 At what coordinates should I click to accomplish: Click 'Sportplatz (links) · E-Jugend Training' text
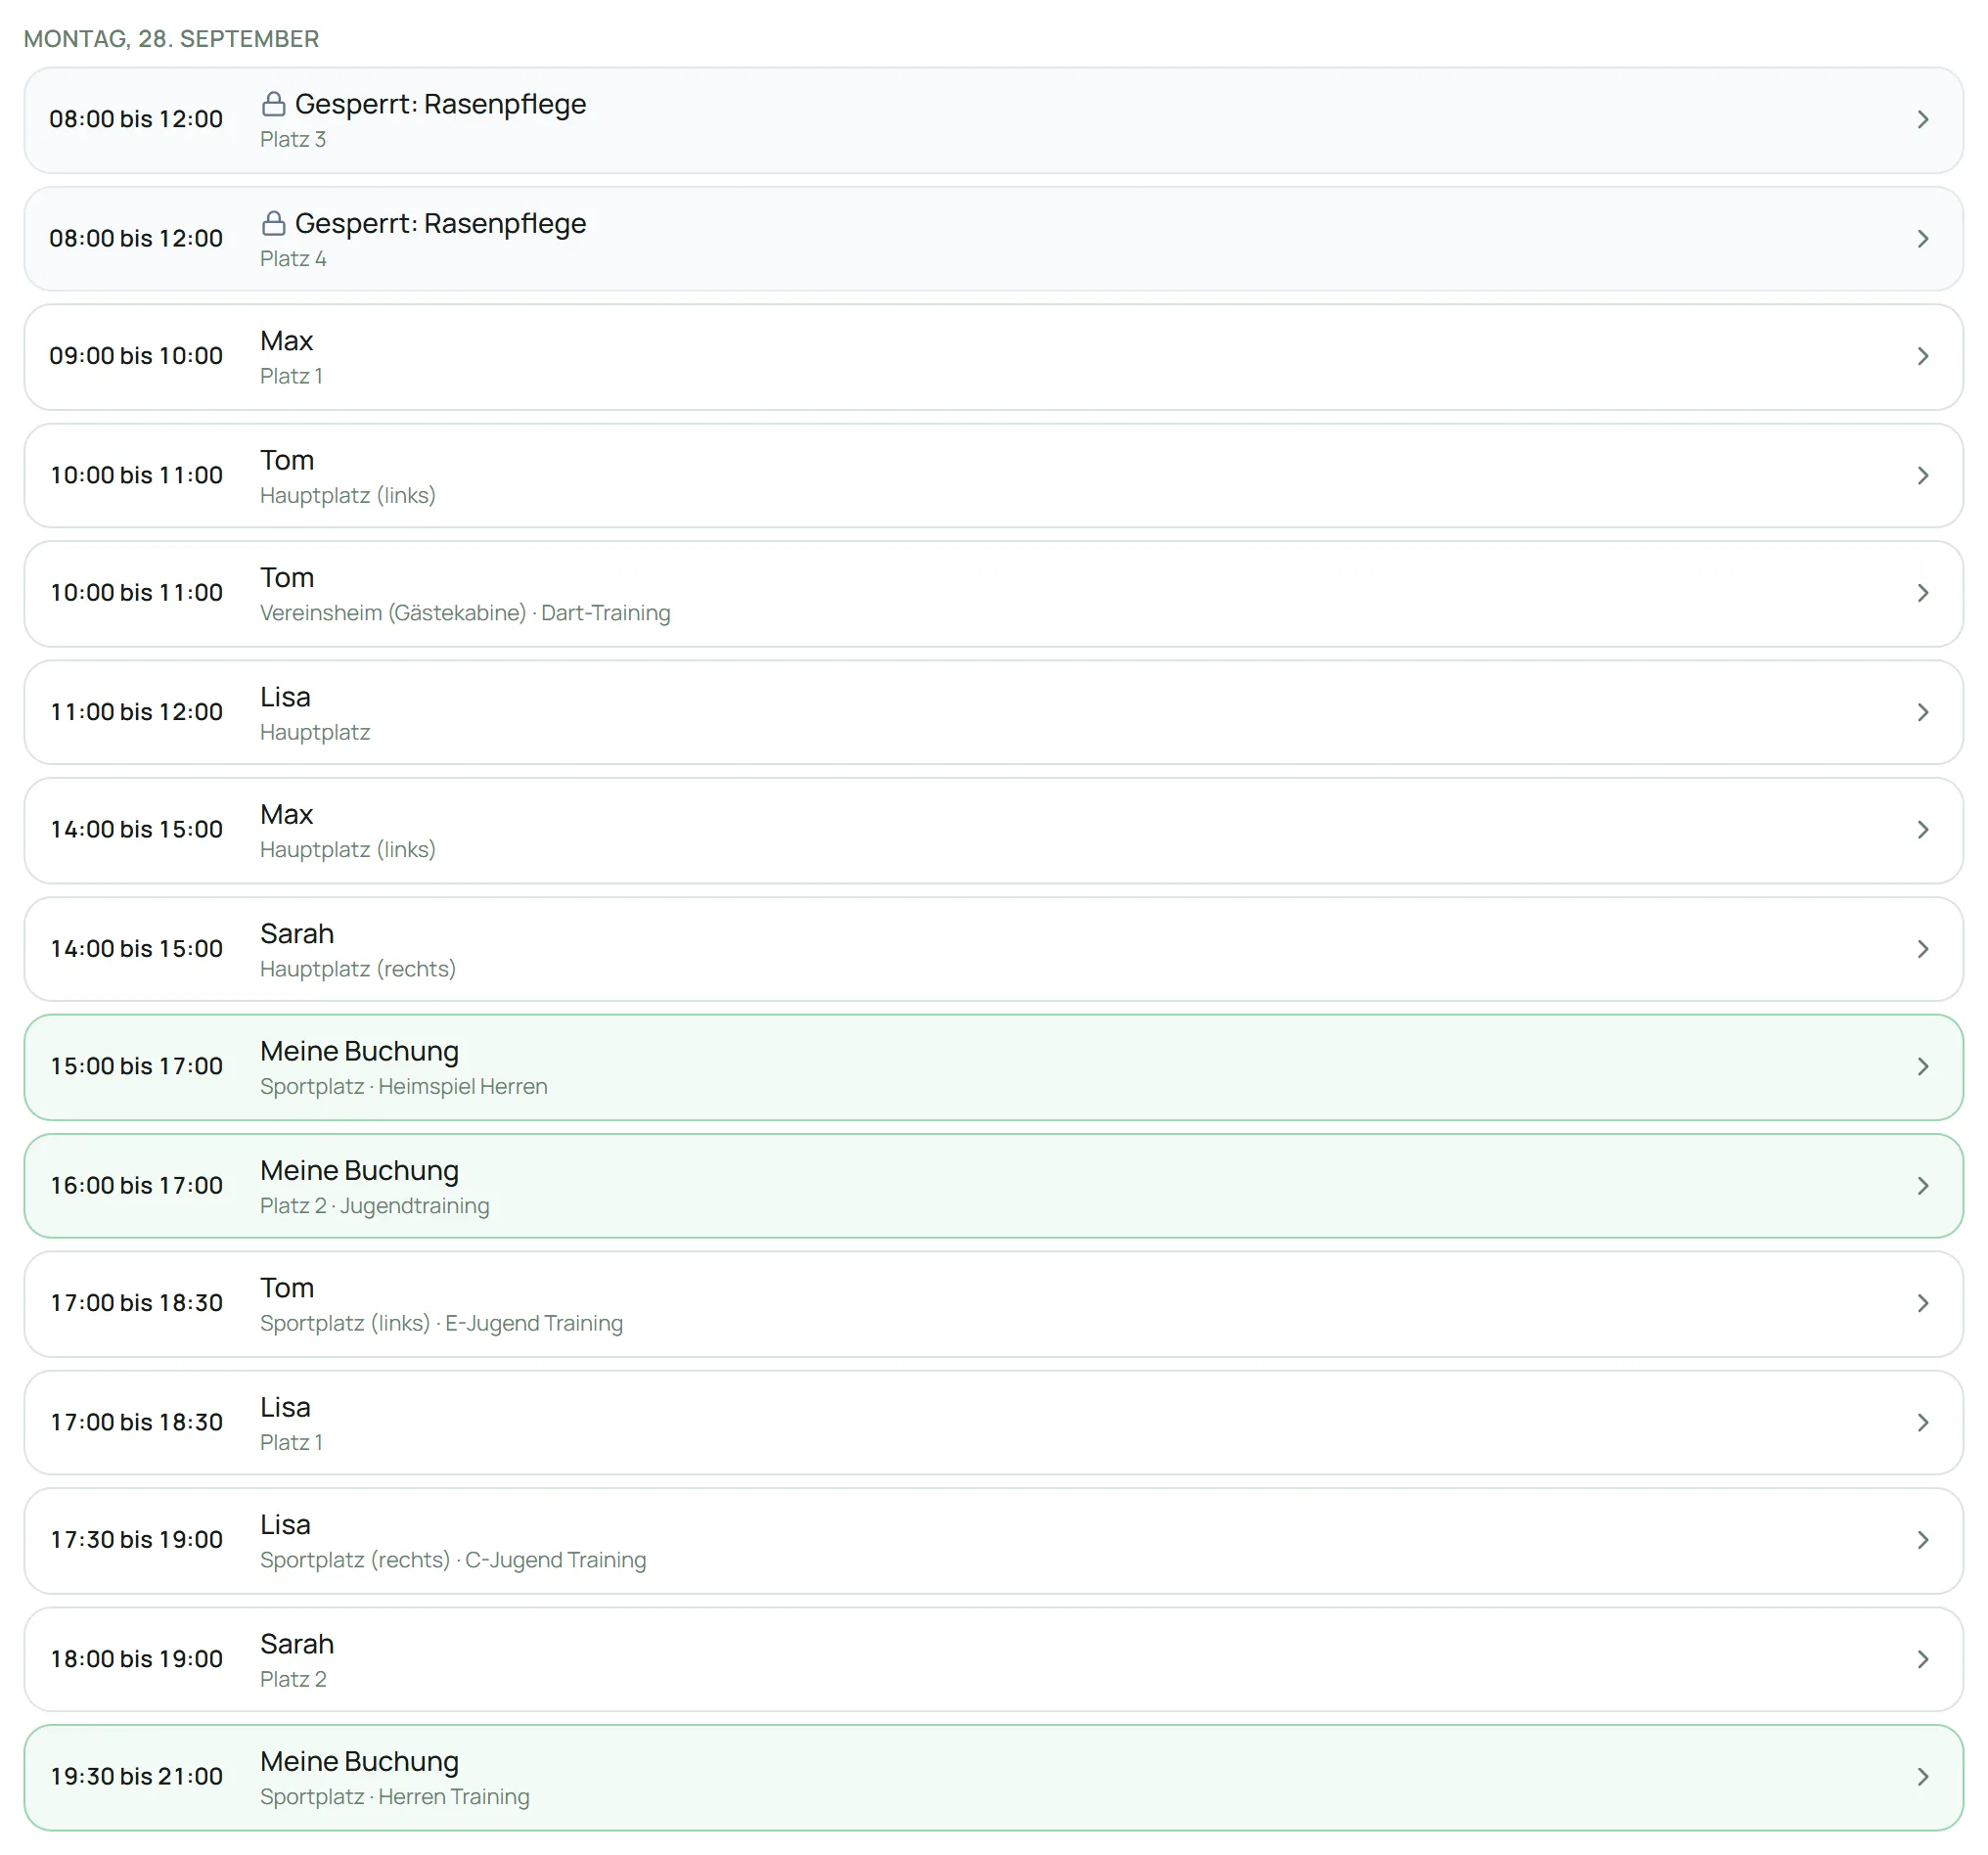[x=441, y=1324]
